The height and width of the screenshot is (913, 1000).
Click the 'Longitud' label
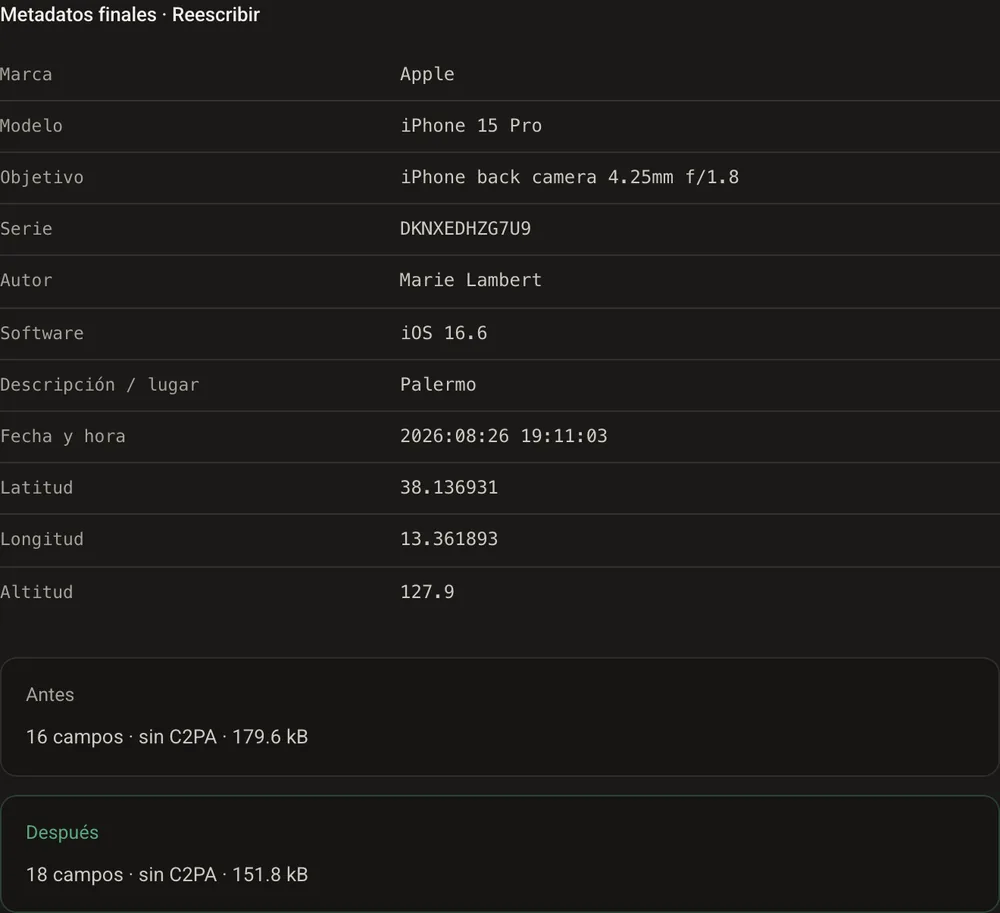coord(42,540)
